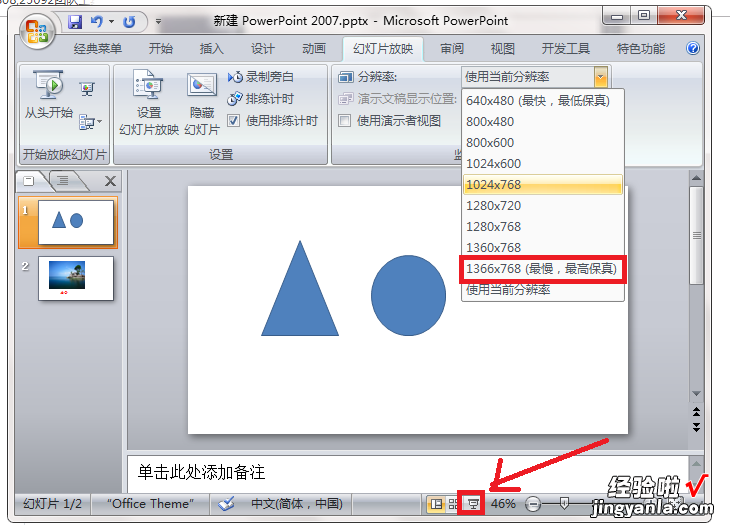Switch to Slide Sorter view icon
The height and width of the screenshot is (525, 730).
click(453, 504)
